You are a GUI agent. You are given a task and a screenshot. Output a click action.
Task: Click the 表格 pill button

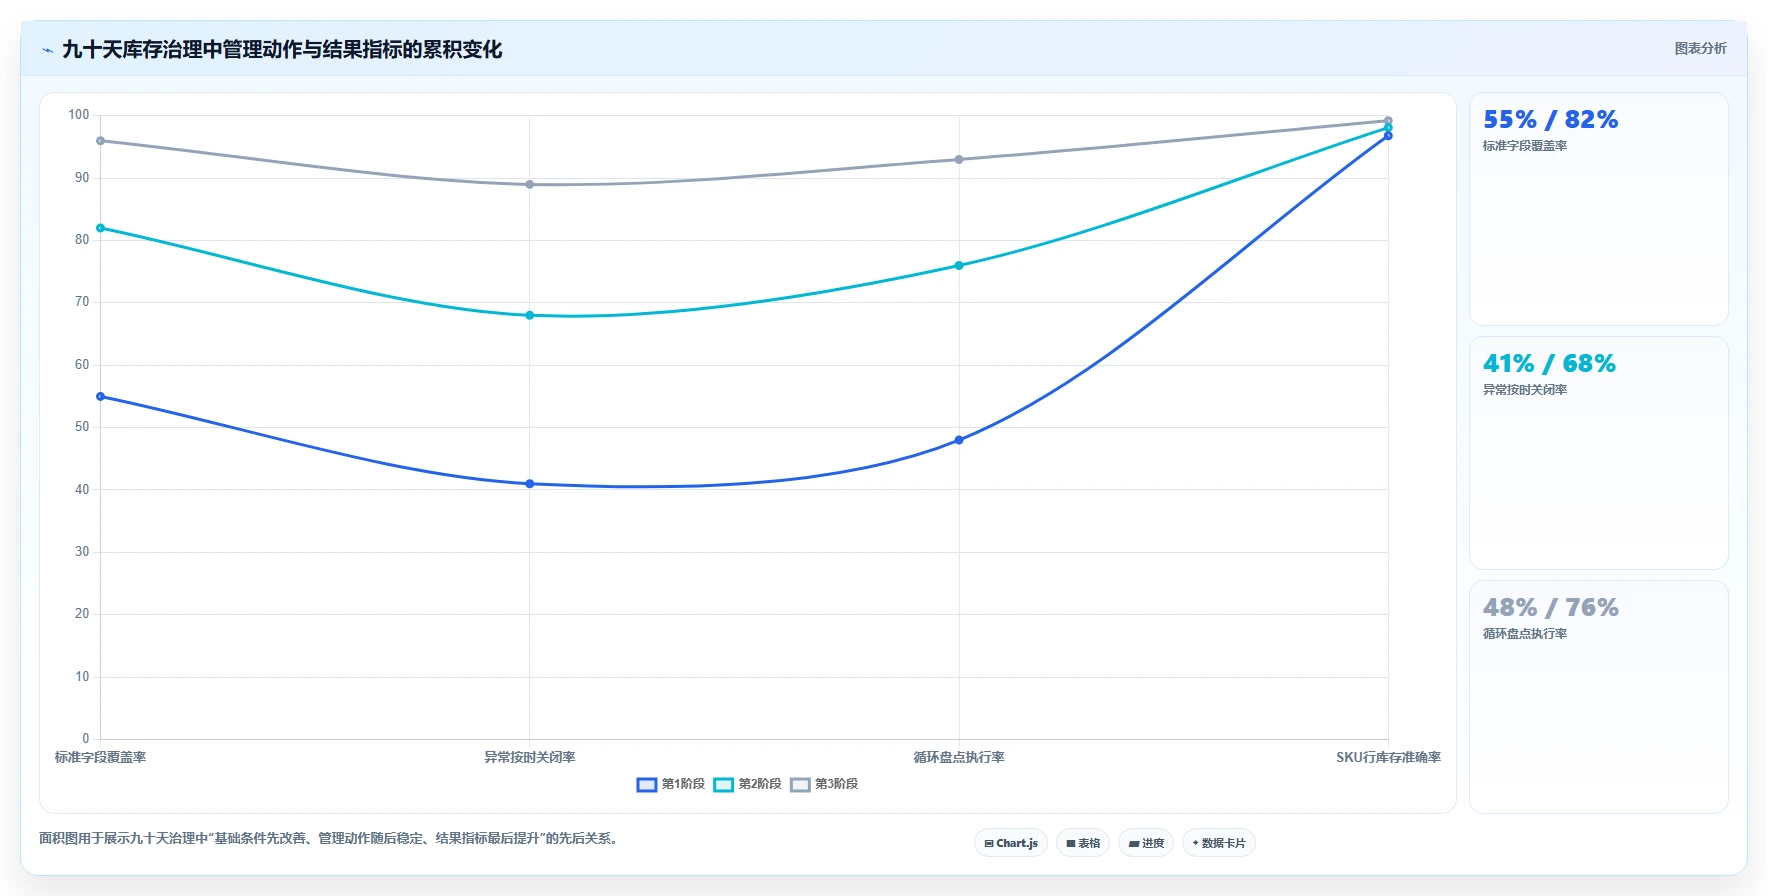(1083, 843)
